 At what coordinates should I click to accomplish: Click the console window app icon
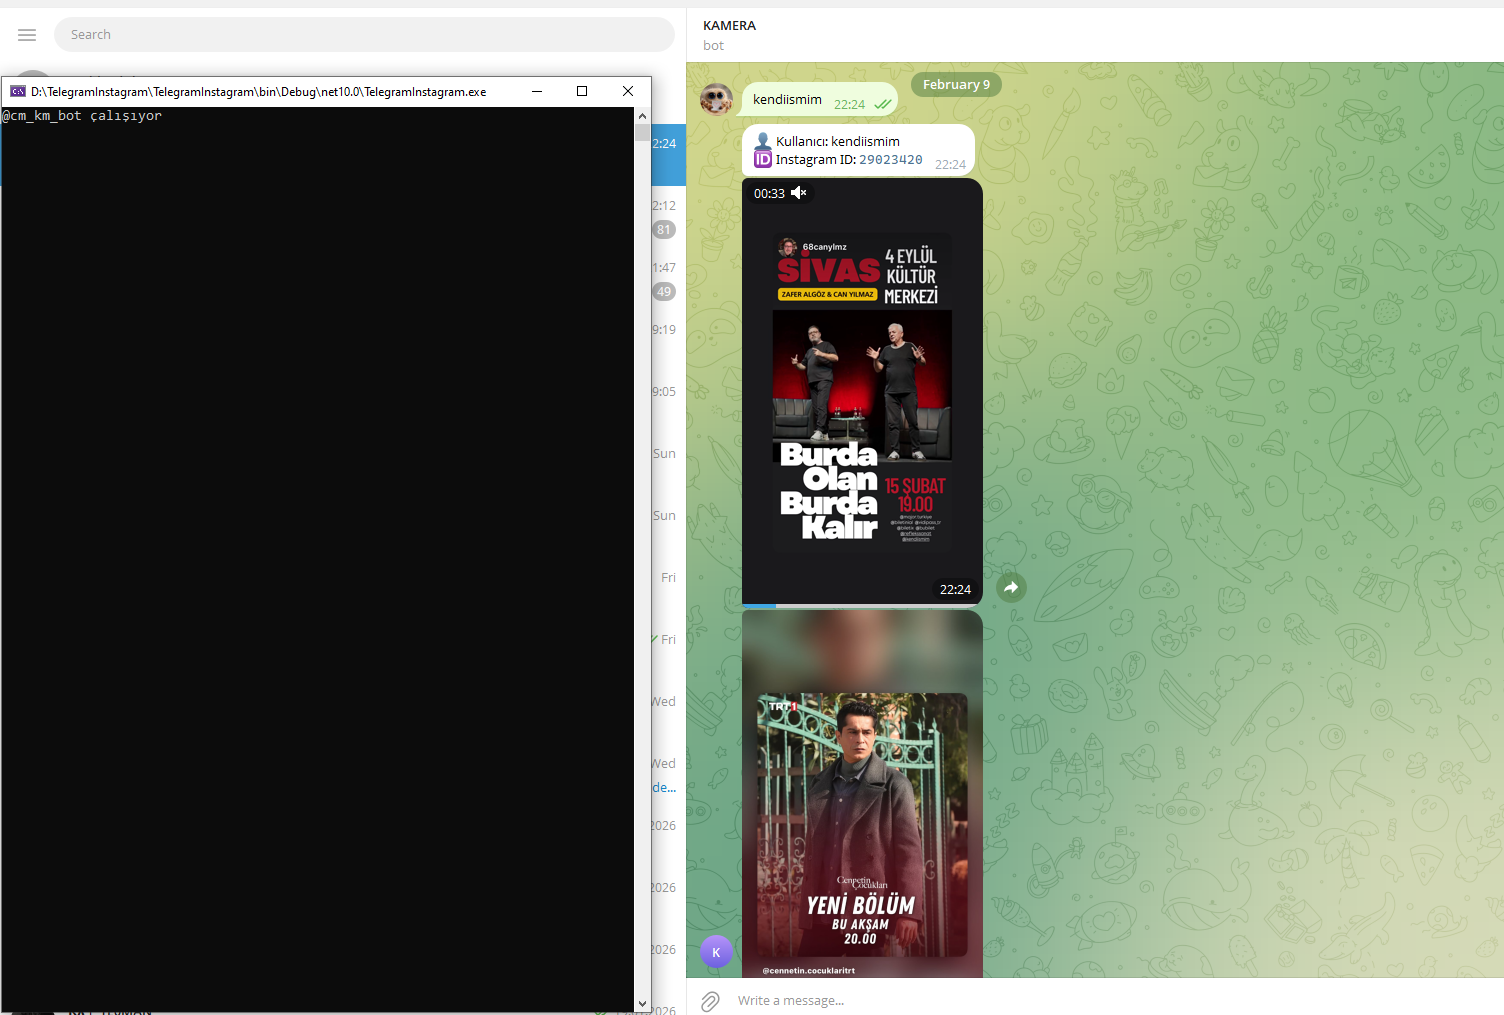pos(18,91)
